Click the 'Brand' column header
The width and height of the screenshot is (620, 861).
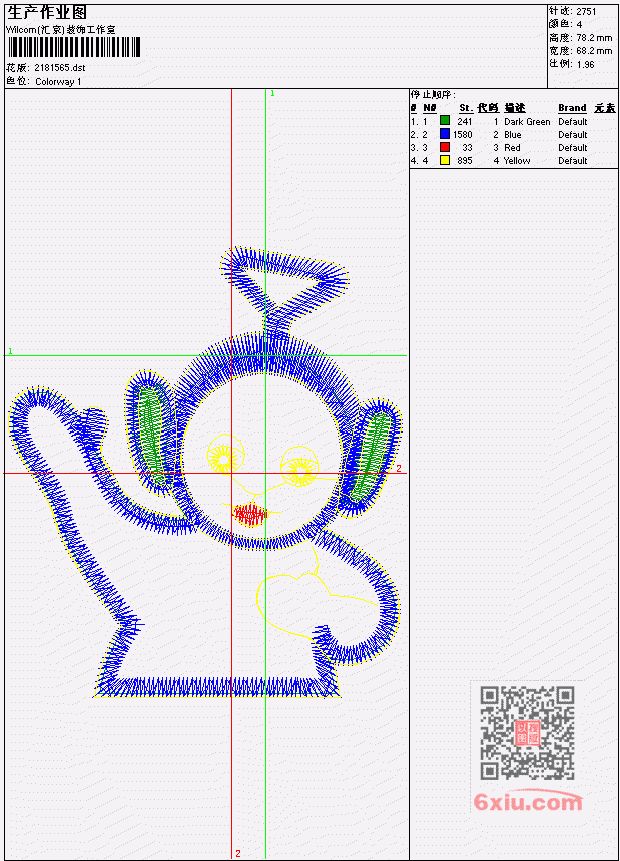(572, 108)
